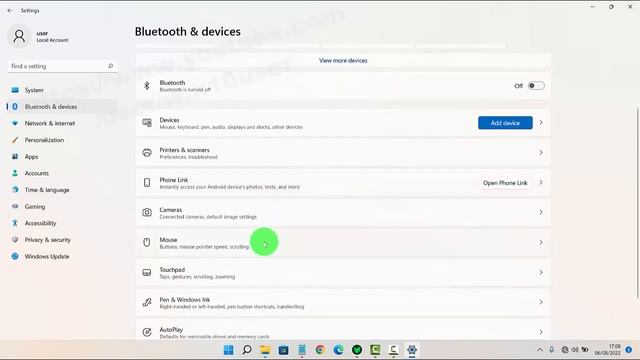
Task: Click the Touchpad settings row title
Action: coord(172,270)
